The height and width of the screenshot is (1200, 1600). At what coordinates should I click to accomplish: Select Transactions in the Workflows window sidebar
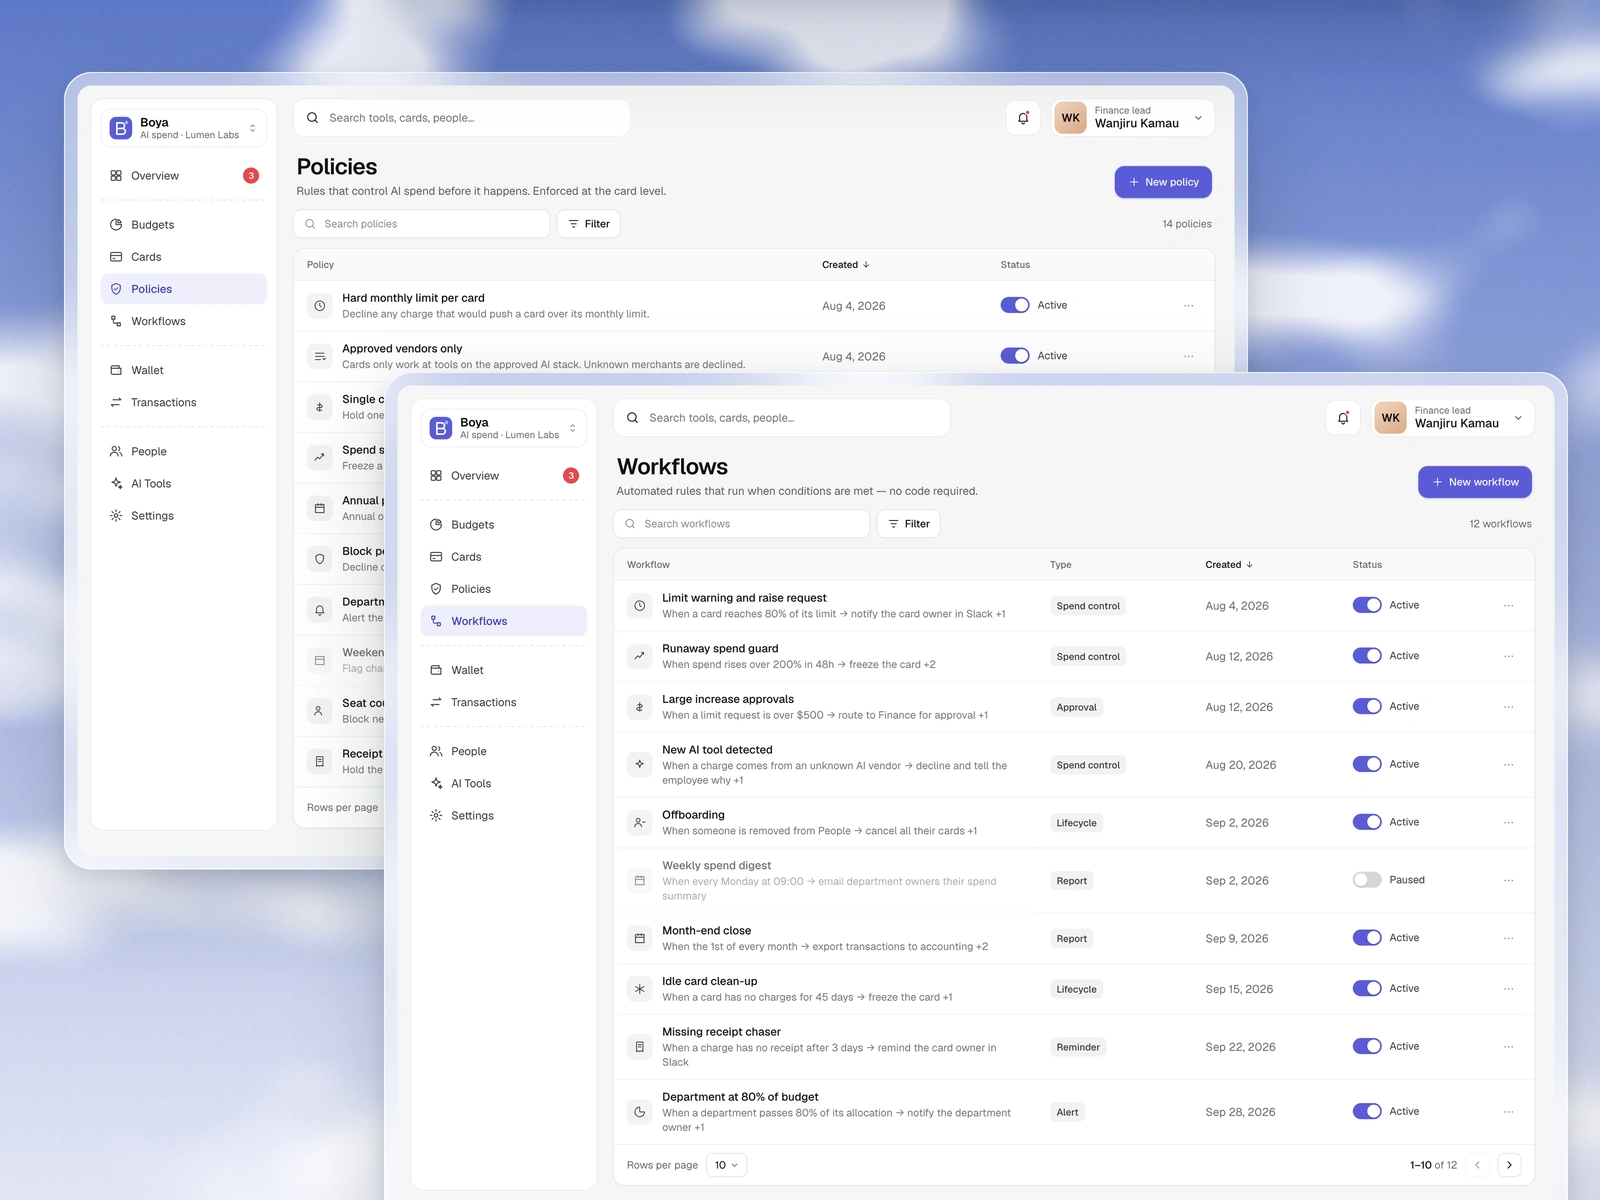(x=504, y=703)
